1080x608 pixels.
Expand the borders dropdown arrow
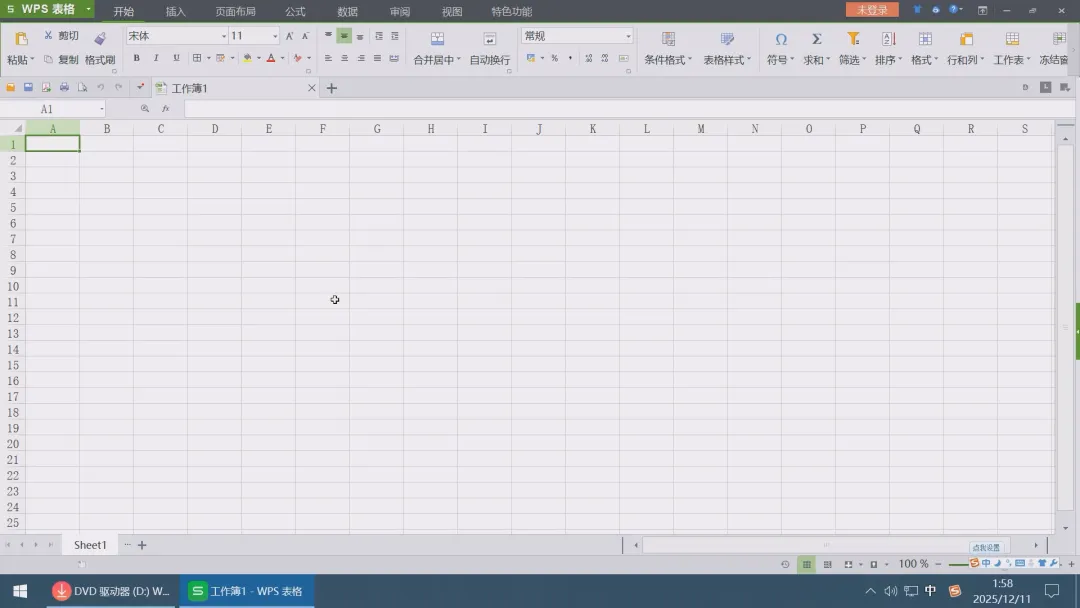tap(209, 59)
